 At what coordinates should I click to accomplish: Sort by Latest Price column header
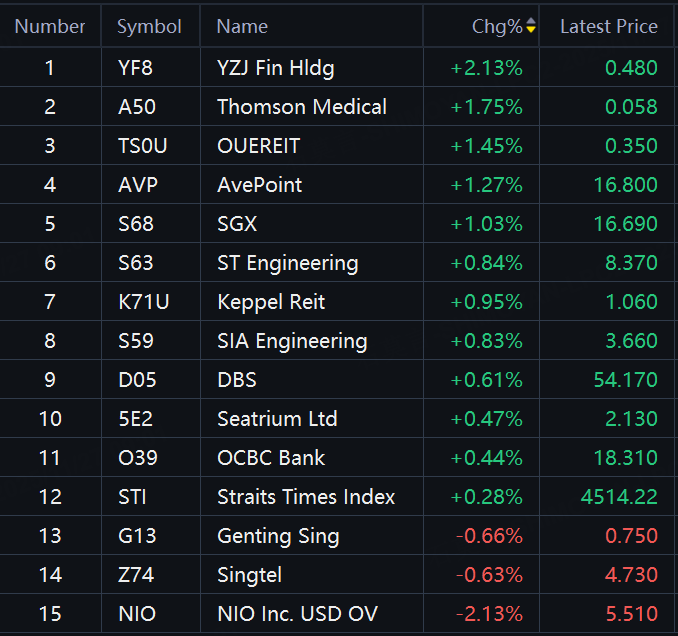point(608,27)
